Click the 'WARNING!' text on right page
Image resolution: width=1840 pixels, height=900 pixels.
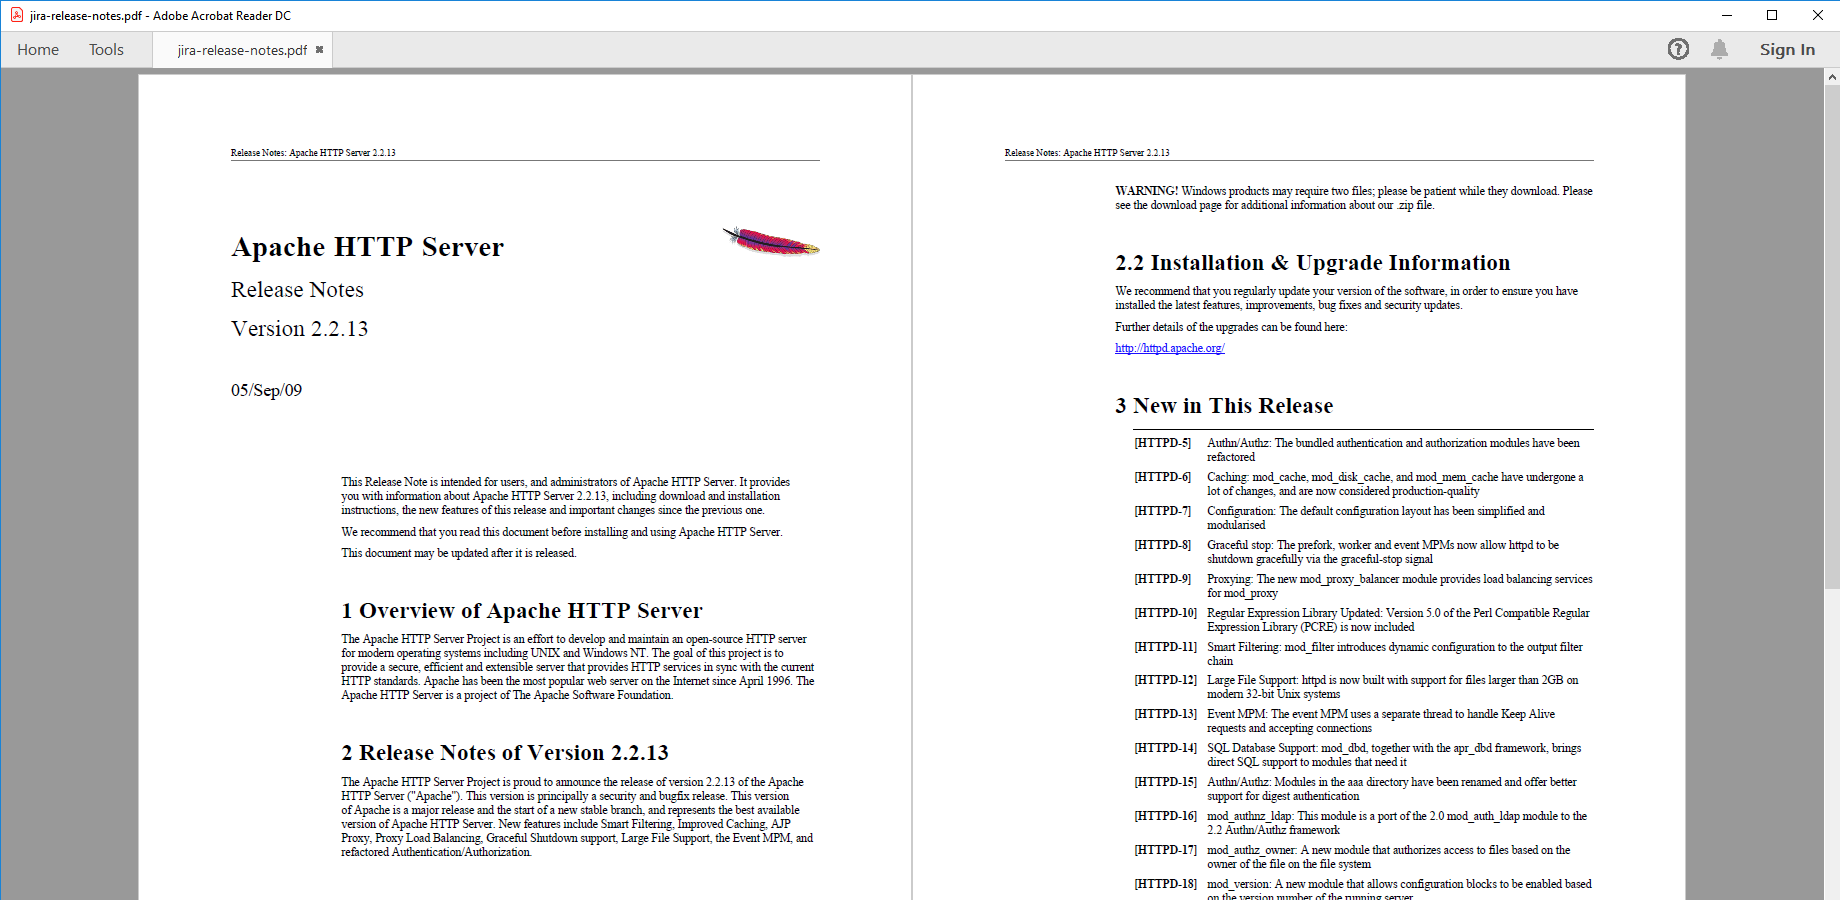tap(1146, 191)
